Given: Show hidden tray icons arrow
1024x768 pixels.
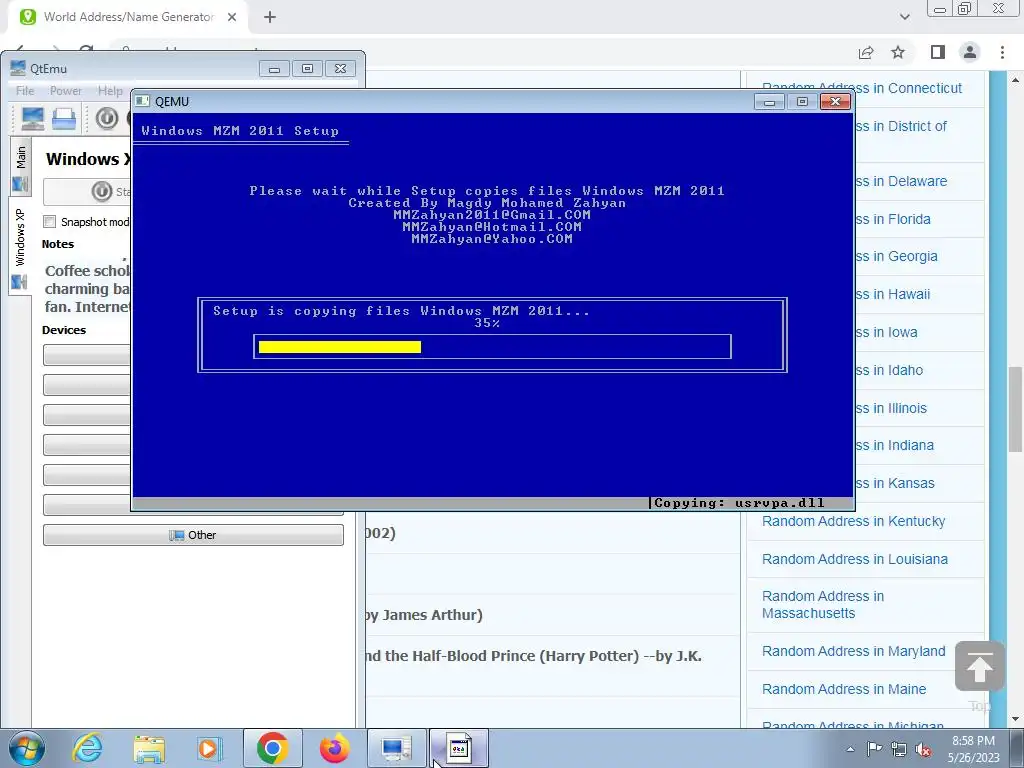Looking at the screenshot, I should [850, 749].
